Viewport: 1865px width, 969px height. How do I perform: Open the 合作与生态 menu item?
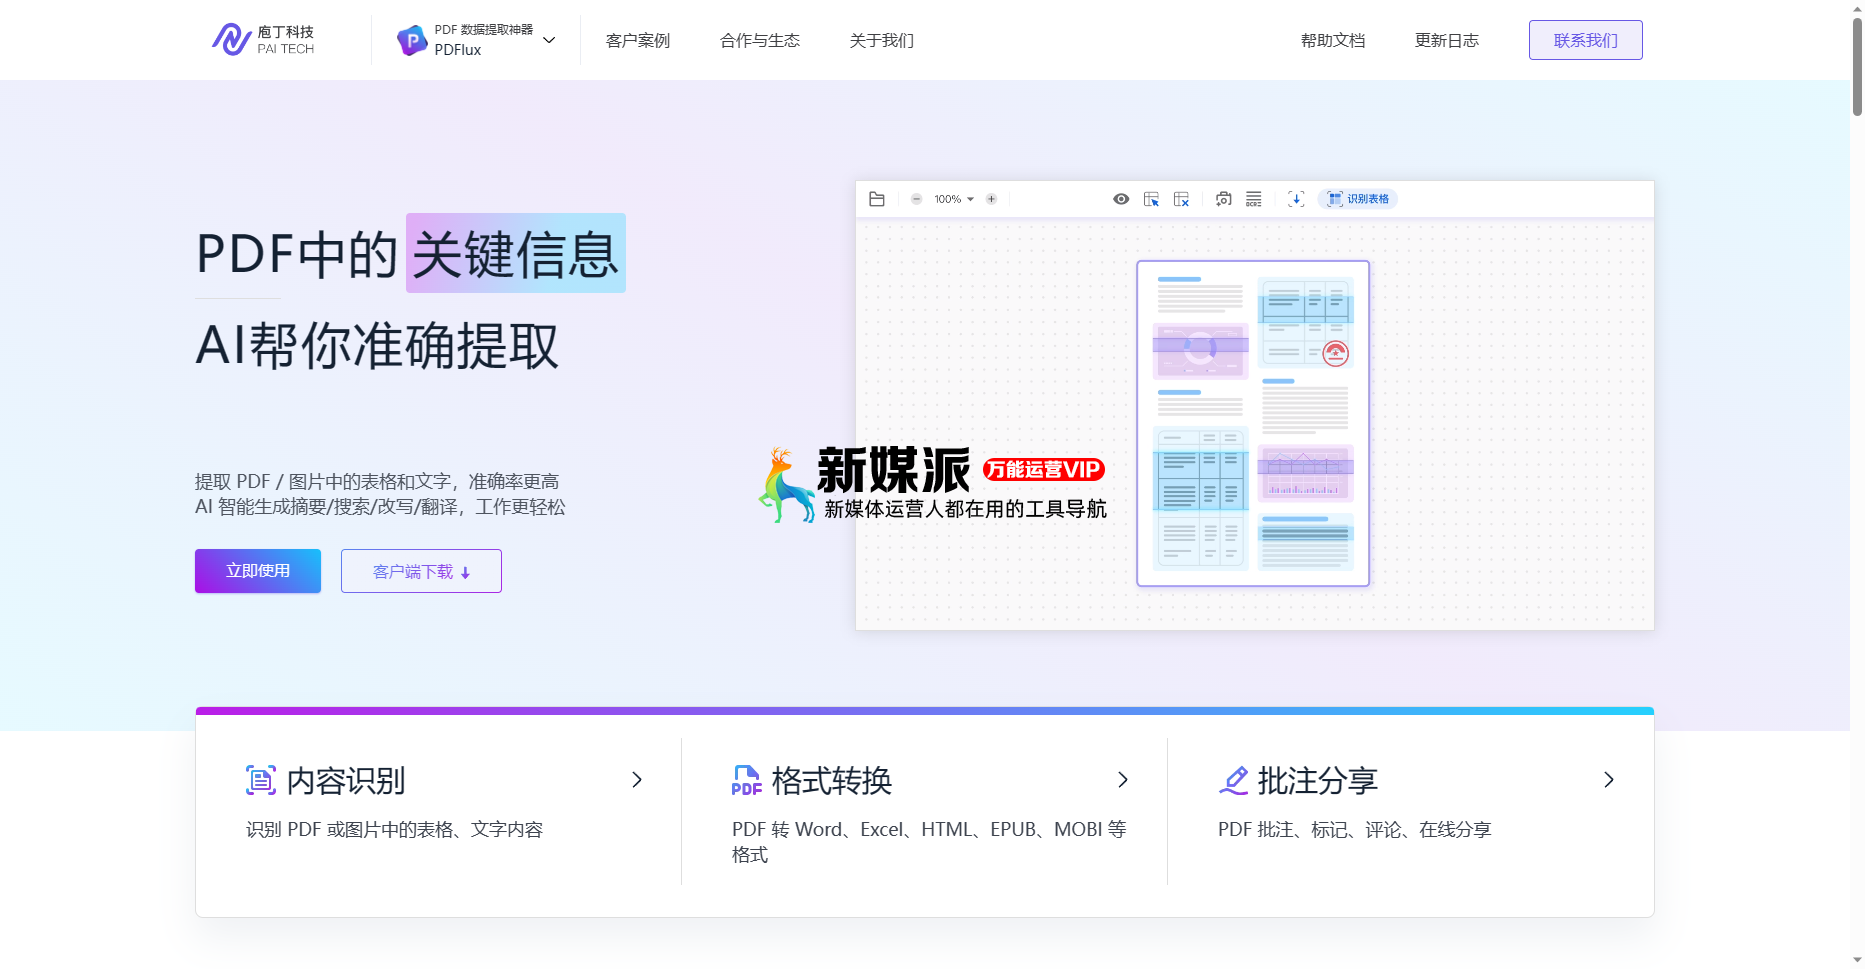click(x=760, y=40)
